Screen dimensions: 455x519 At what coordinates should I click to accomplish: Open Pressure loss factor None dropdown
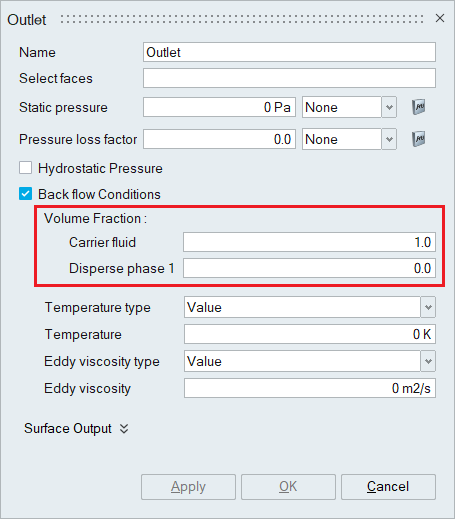point(349,139)
